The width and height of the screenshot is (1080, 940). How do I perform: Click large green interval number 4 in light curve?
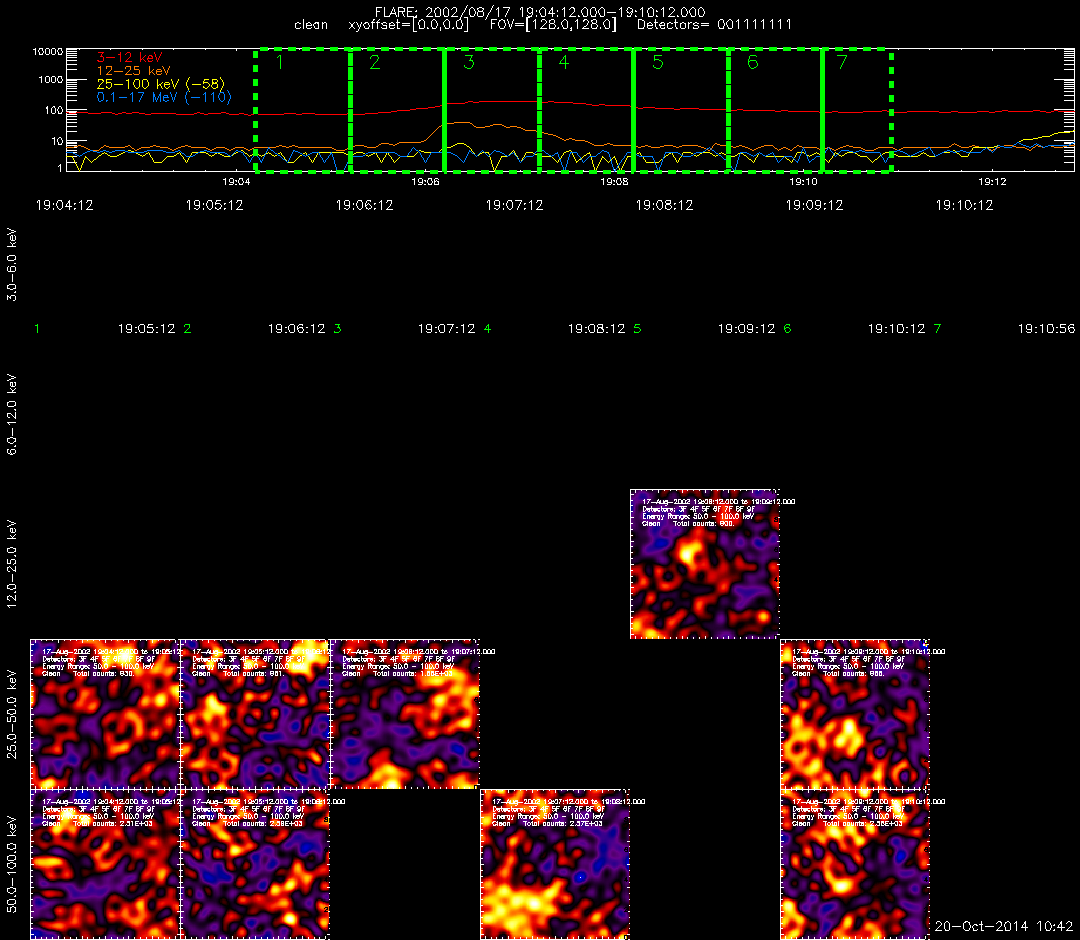tap(564, 62)
